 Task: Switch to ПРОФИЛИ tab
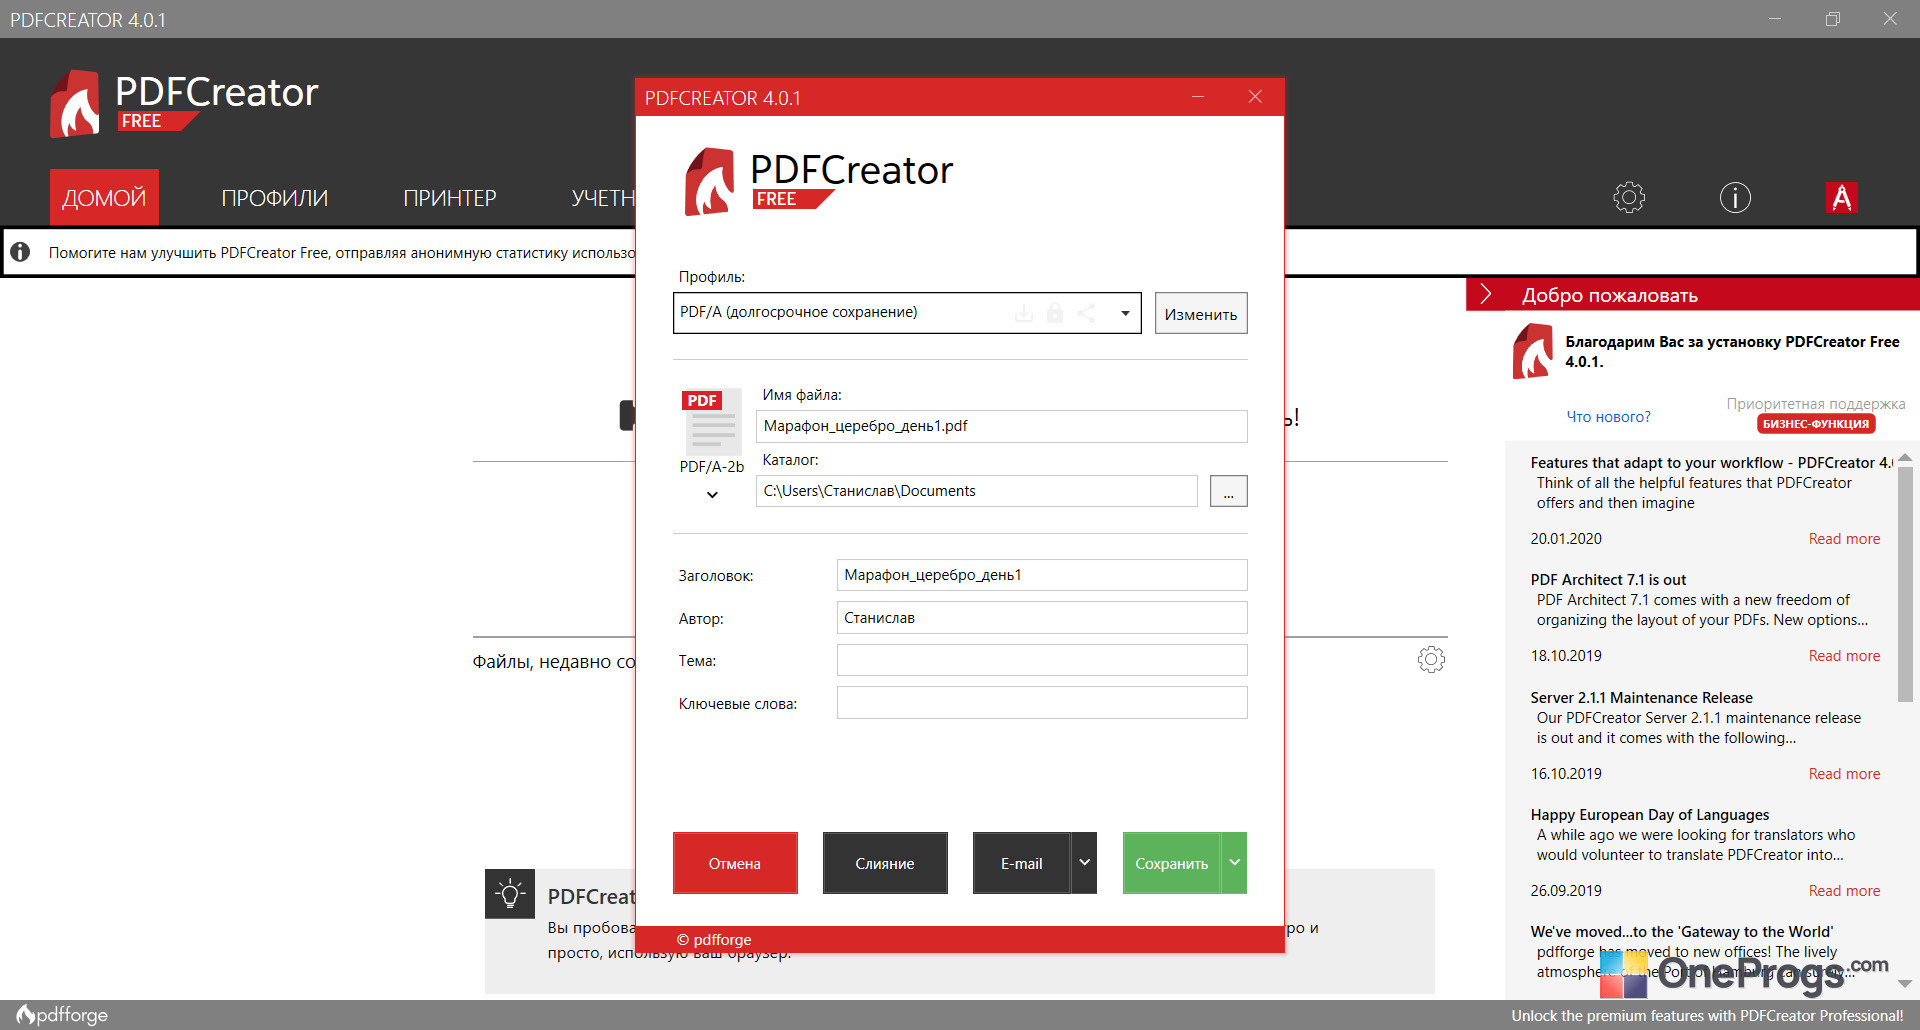point(275,198)
